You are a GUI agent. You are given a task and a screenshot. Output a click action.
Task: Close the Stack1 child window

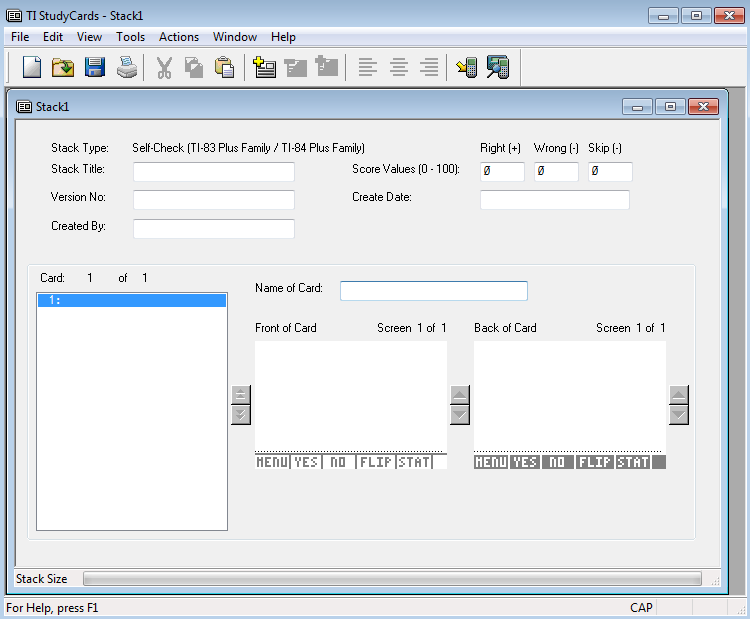pos(703,107)
